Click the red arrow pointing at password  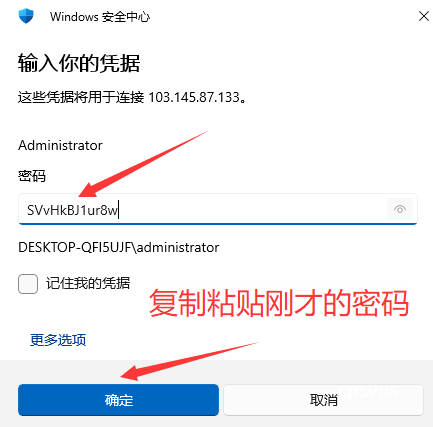(143, 163)
